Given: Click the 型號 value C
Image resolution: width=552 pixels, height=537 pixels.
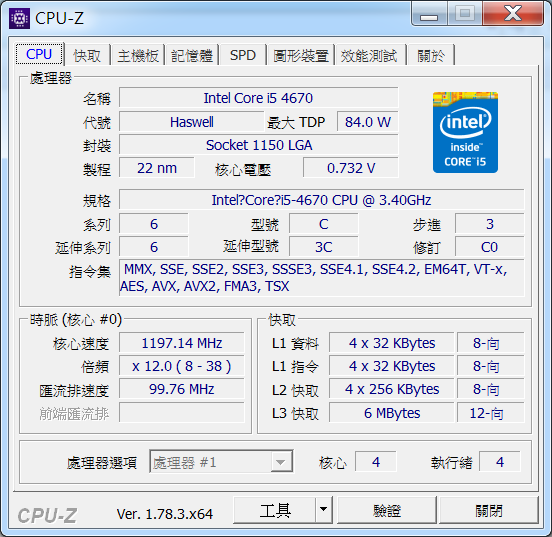Looking at the screenshot, I should (x=324, y=224).
